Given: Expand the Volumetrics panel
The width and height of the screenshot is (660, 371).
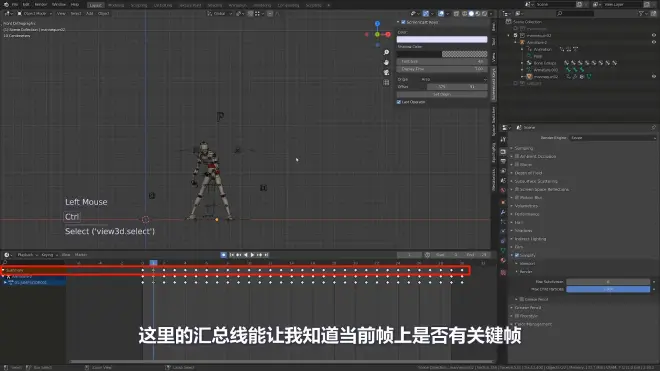Looking at the screenshot, I should pos(526,206).
